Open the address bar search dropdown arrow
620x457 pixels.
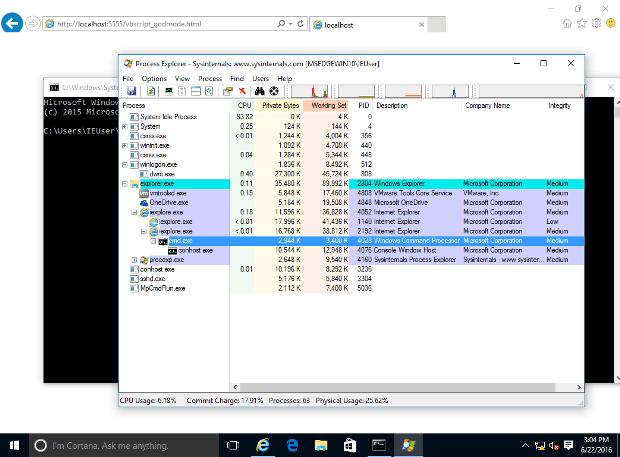point(291,24)
